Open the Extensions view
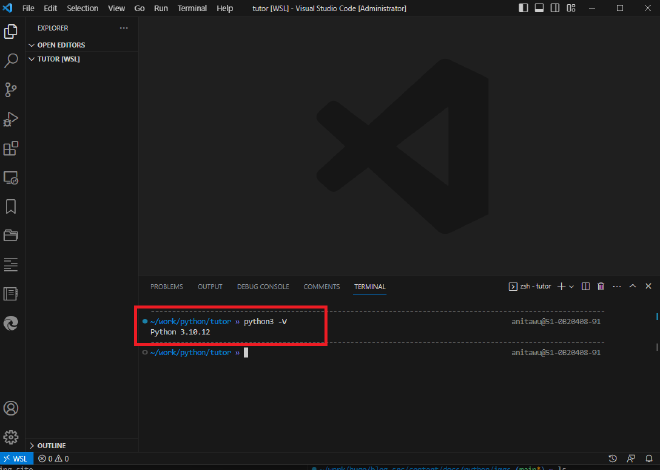 click(x=11, y=148)
